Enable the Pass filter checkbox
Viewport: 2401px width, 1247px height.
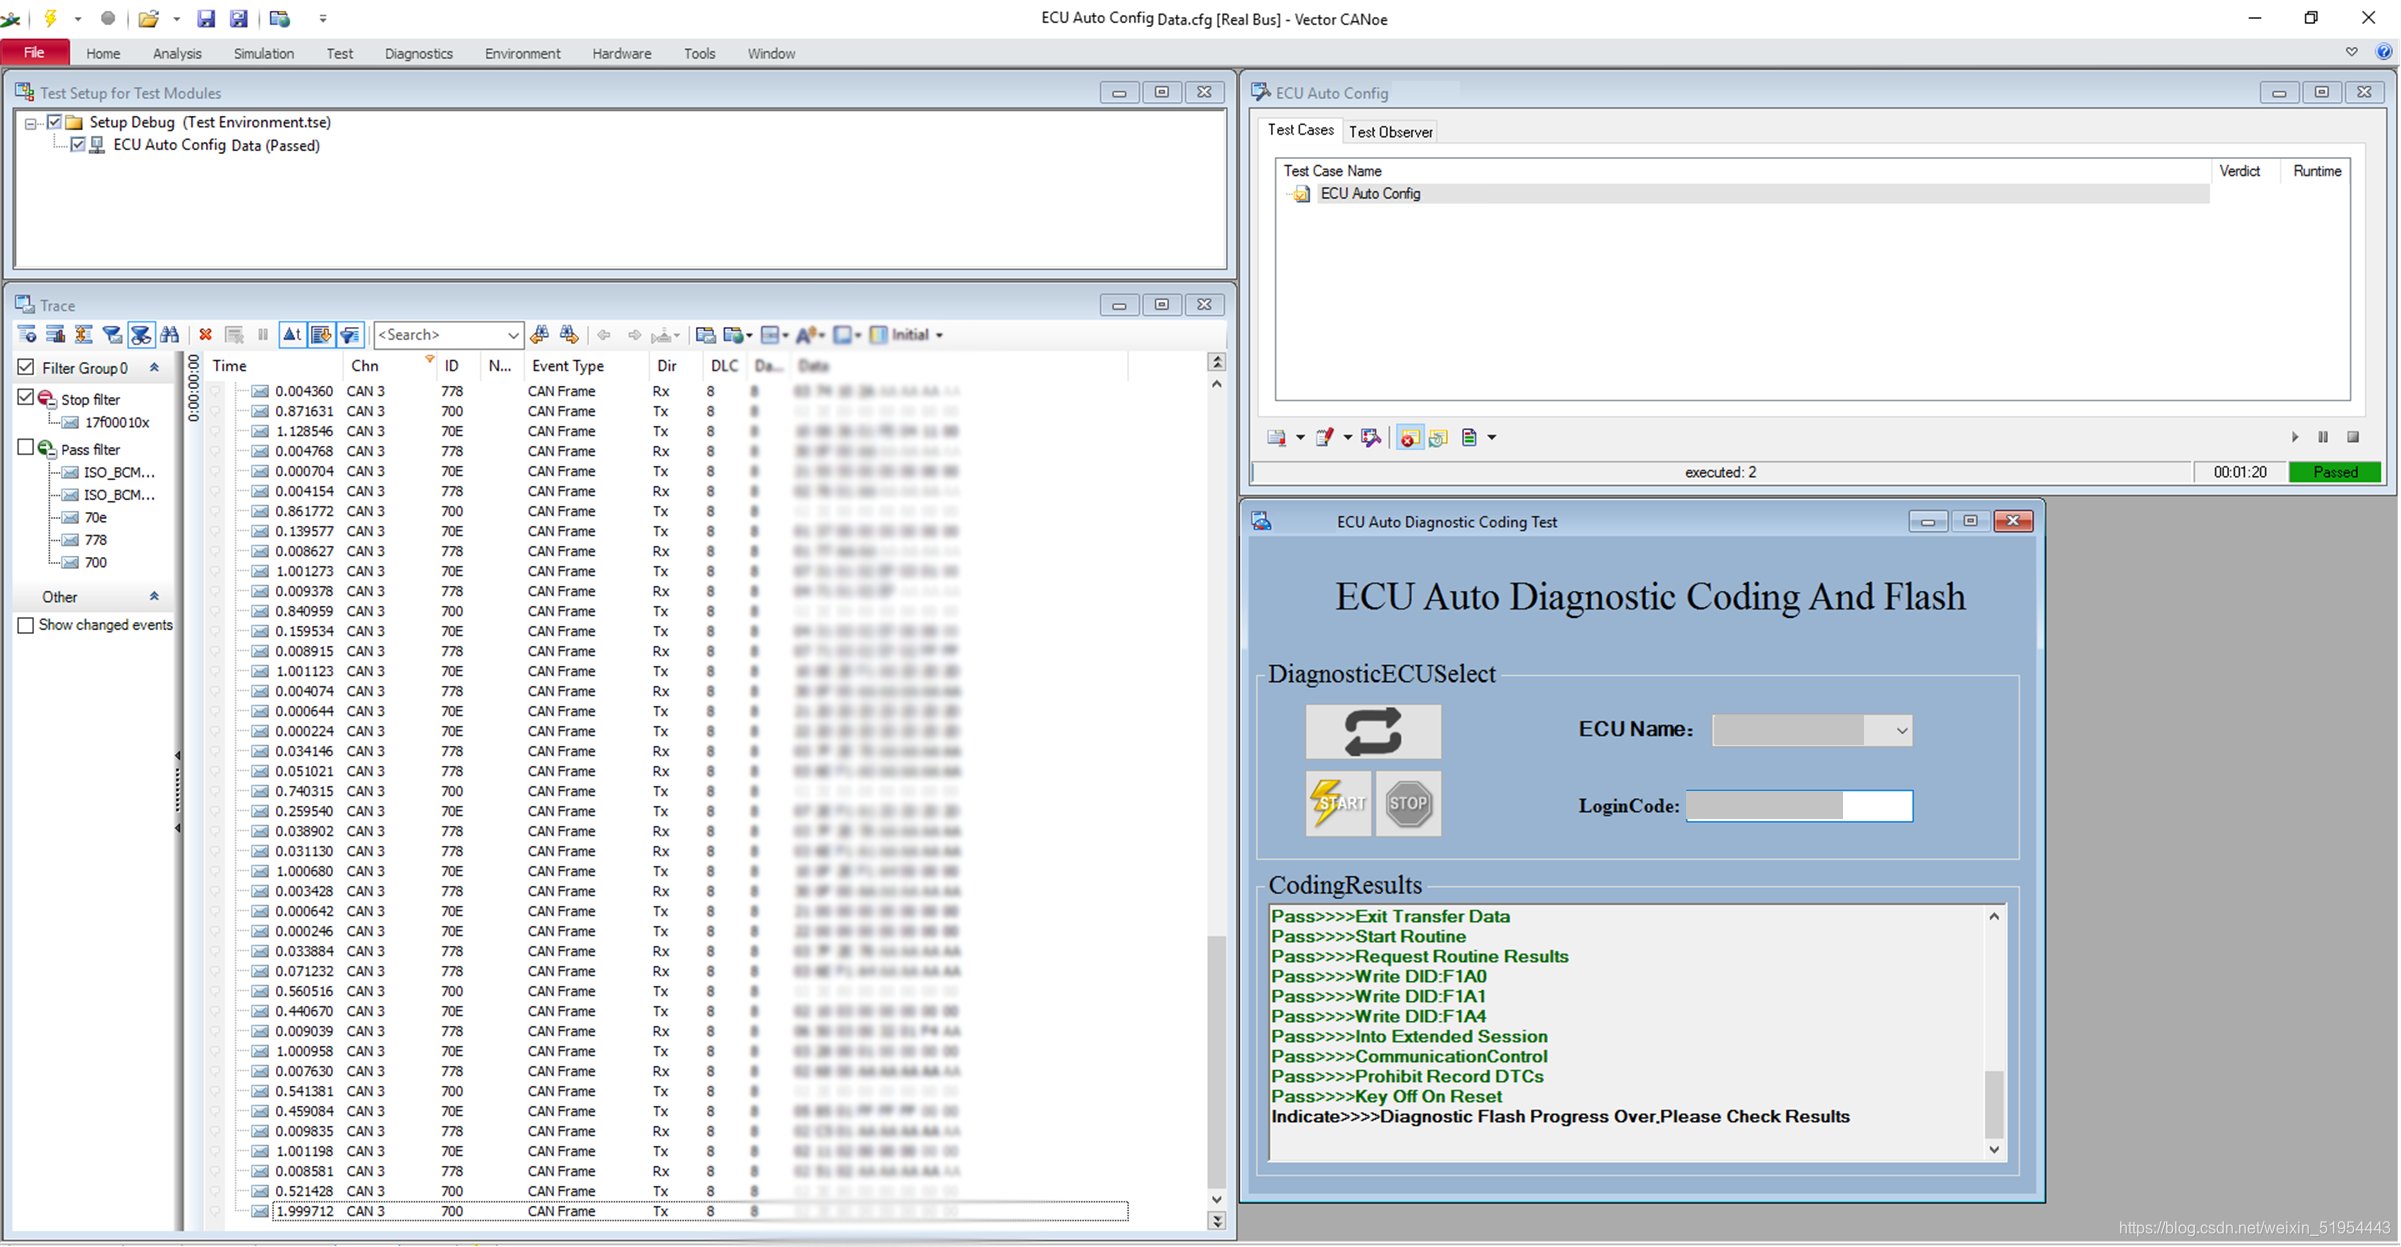pos(26,448)
